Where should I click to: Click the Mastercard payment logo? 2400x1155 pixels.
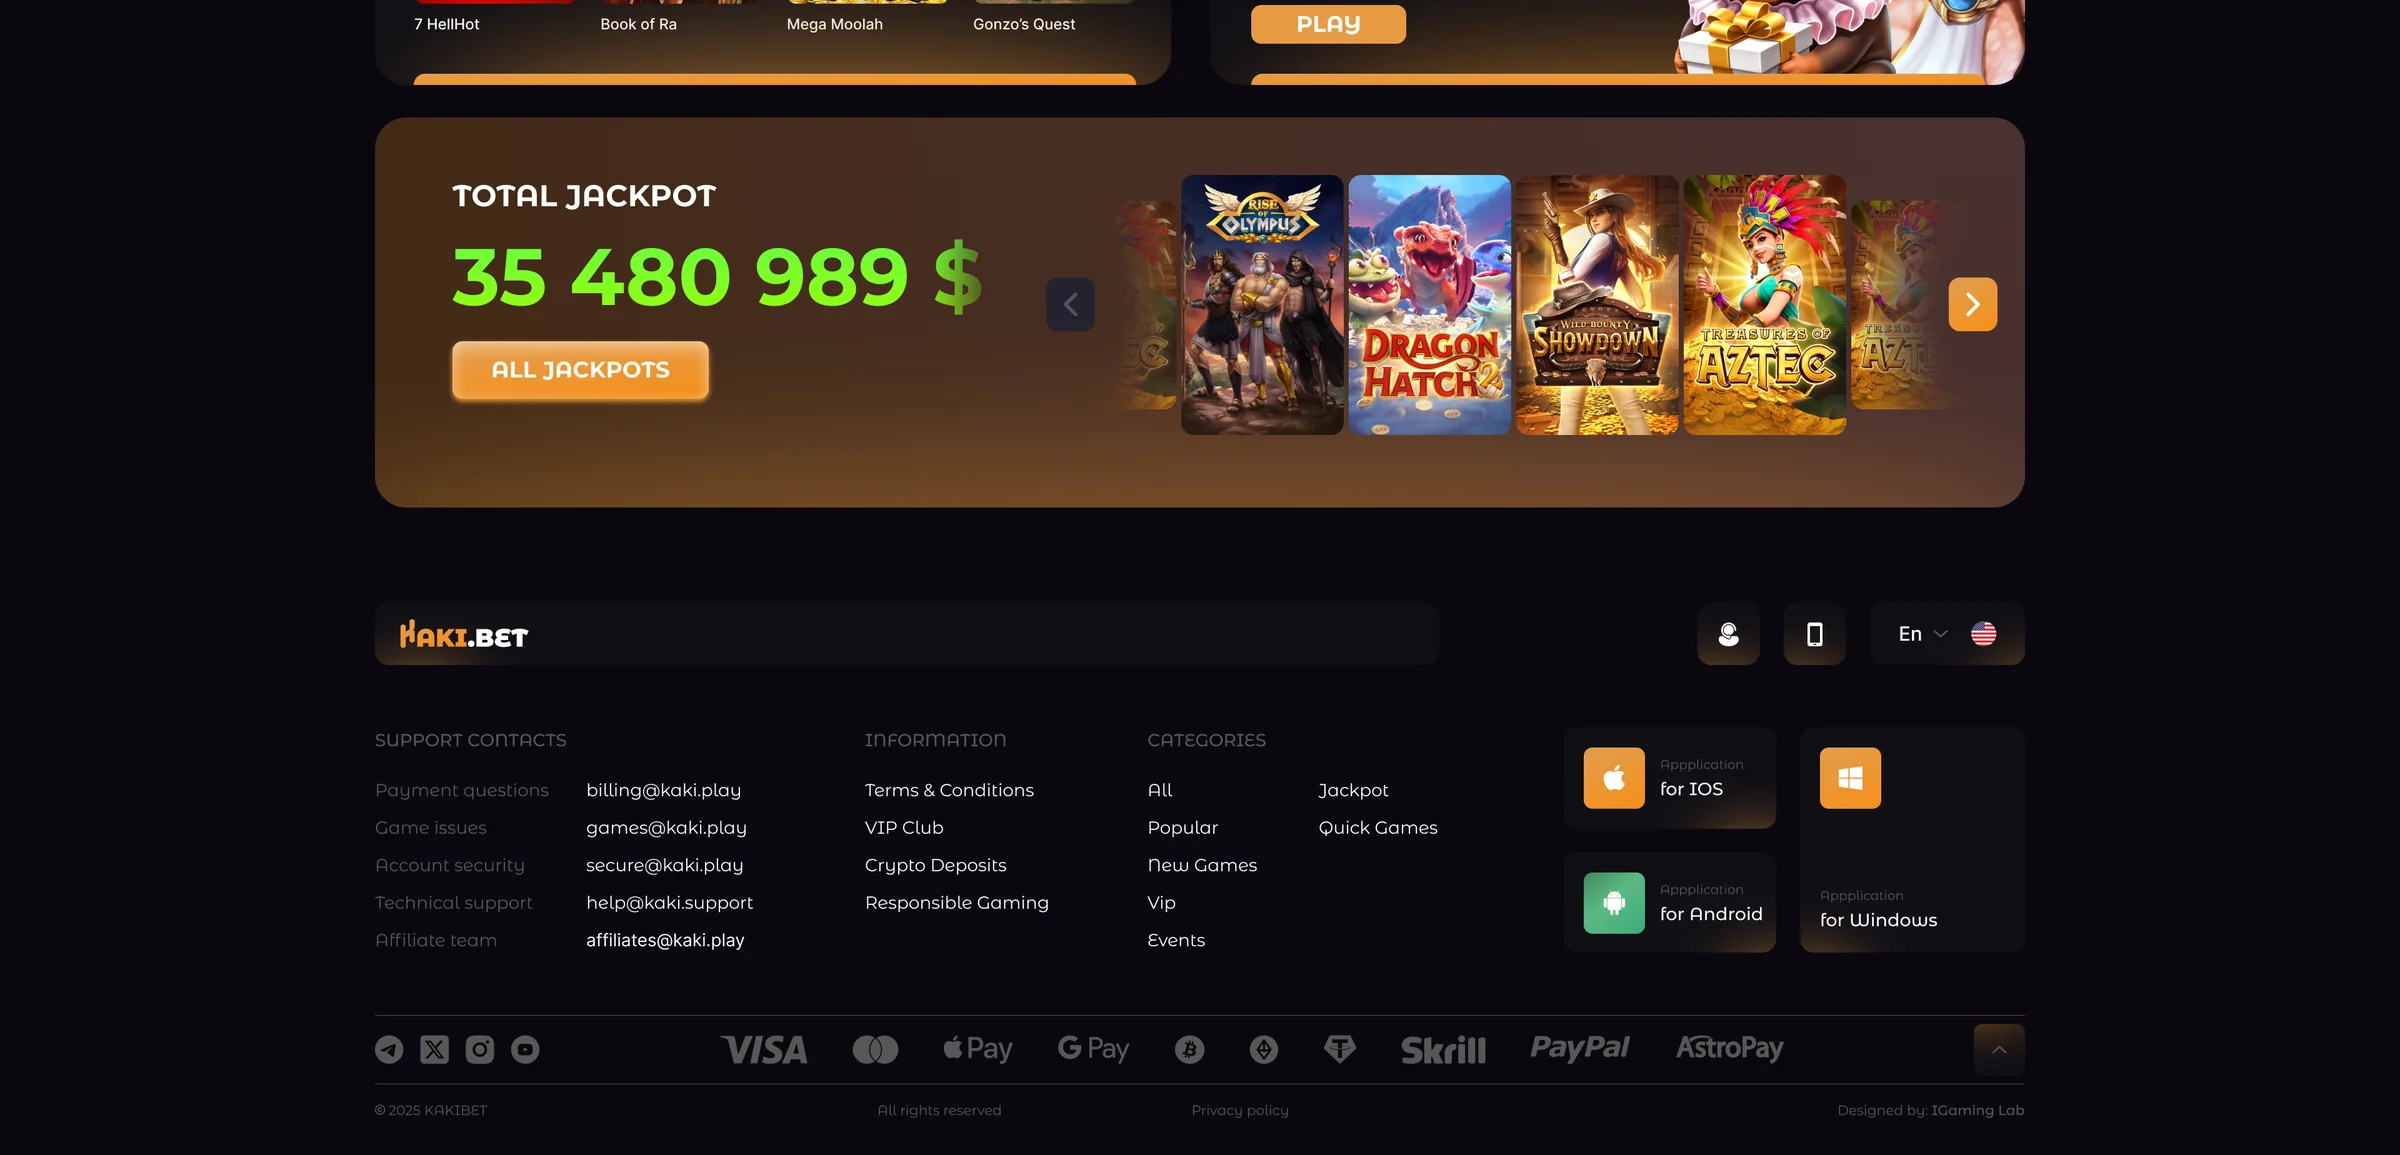pos(875,1049)
